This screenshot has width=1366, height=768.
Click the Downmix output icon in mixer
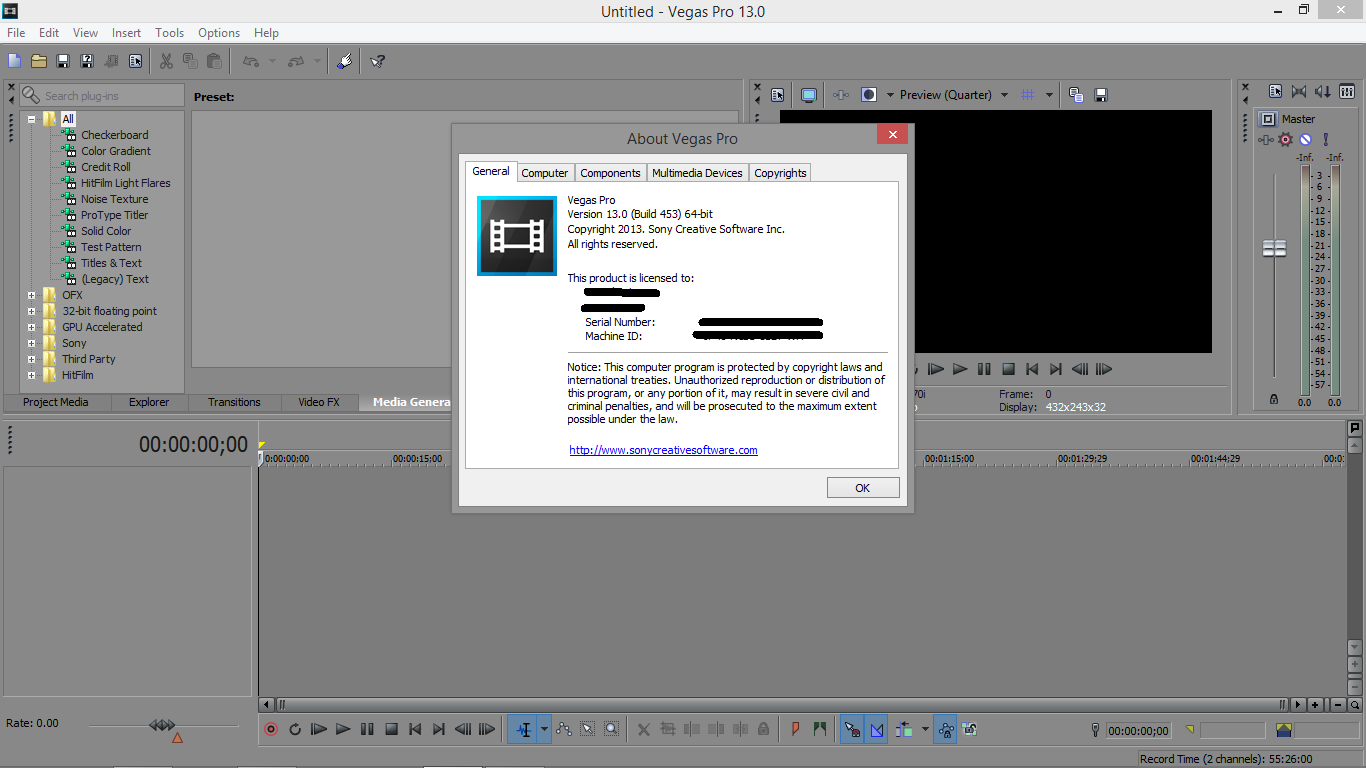(x=1299, y=91)
